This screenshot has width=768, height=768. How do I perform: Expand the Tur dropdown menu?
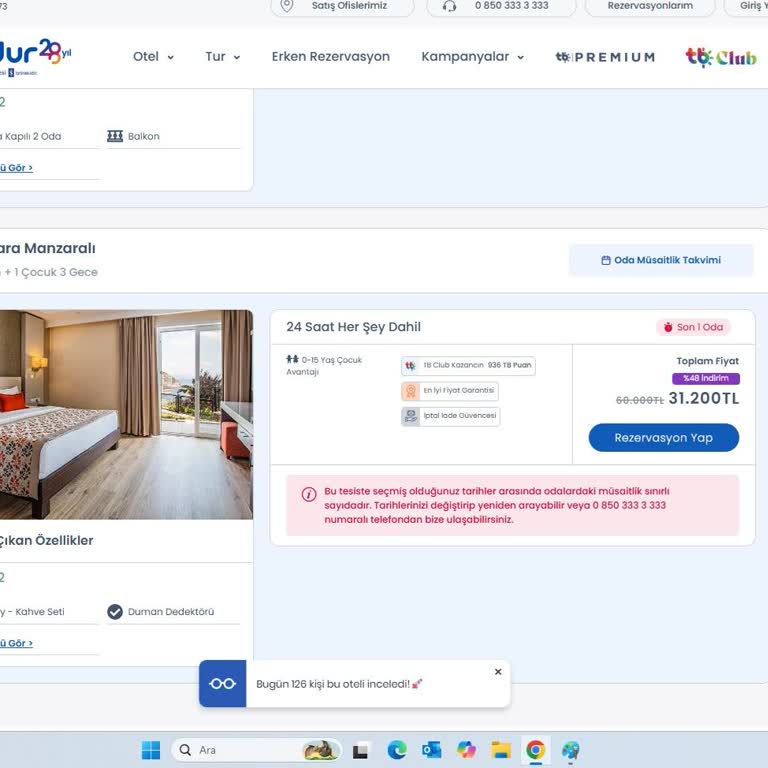click(222, 57)
